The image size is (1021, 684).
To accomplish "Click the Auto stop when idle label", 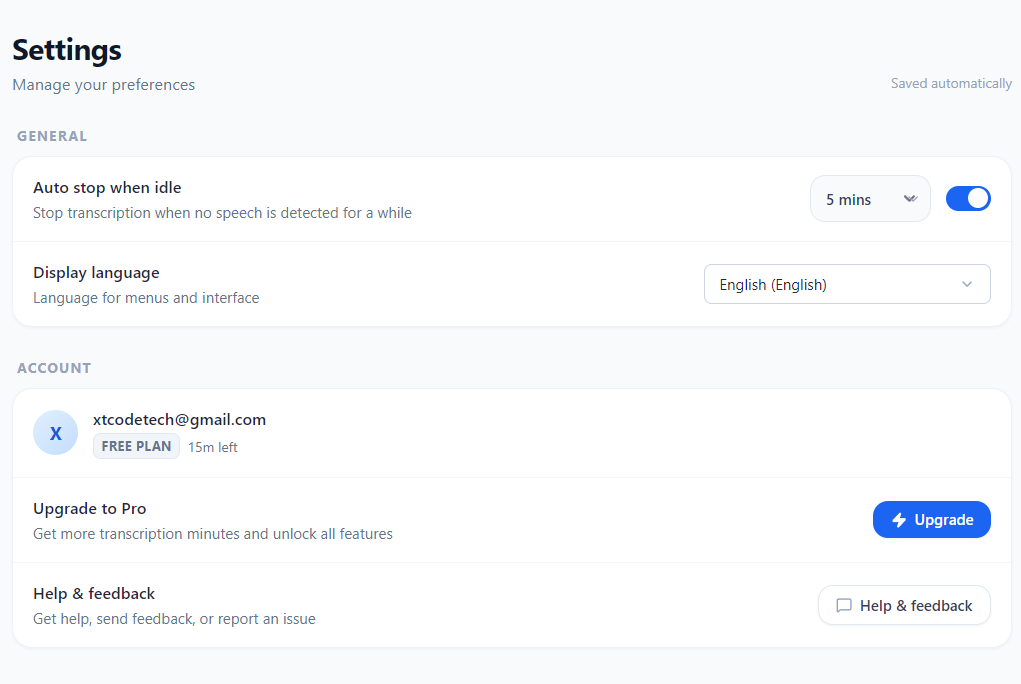I will tap(107, 188).
